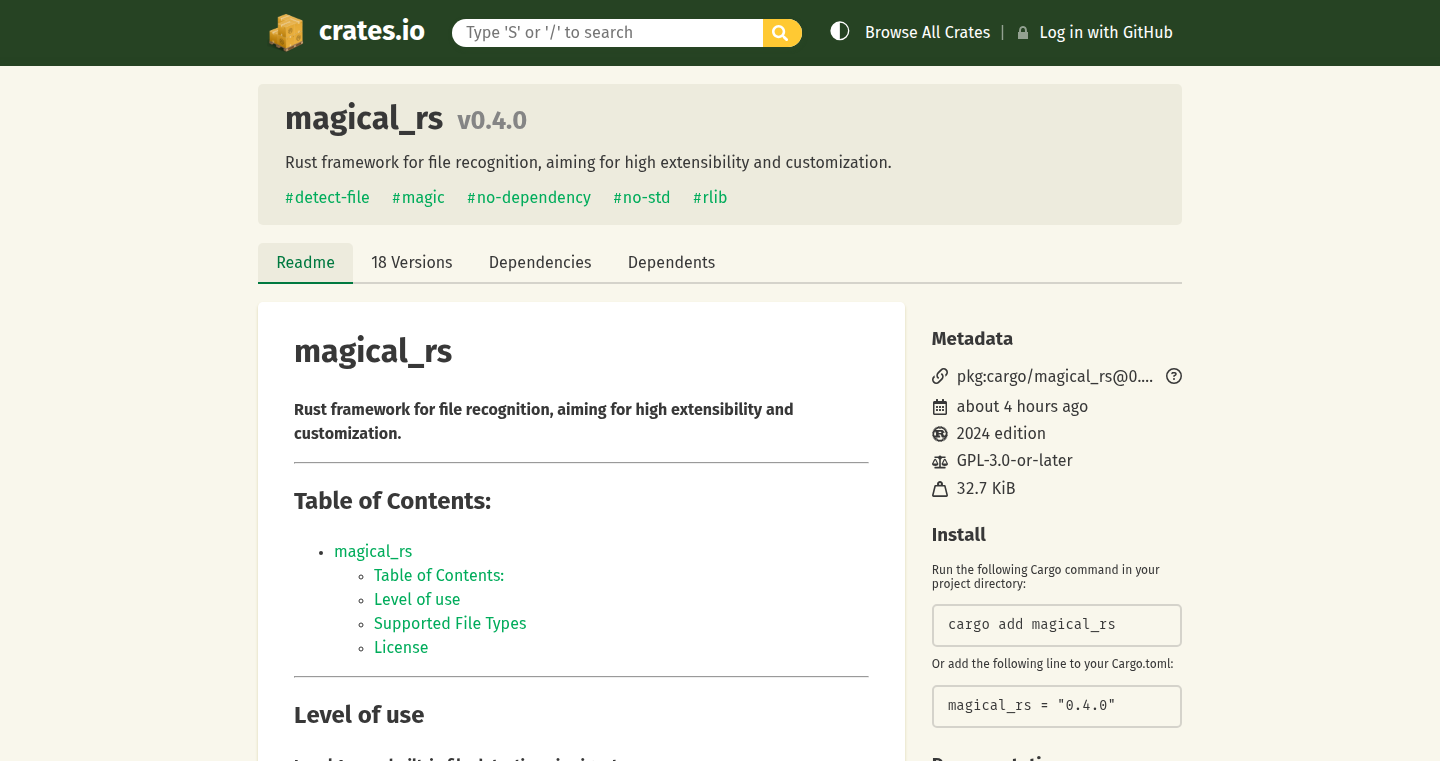Viewport: 1440px width, 761px height.
Task: Click the pkg:cargo/magical_rs@0... purl text
Action: pyautogui.click(x=1055, y=377)
